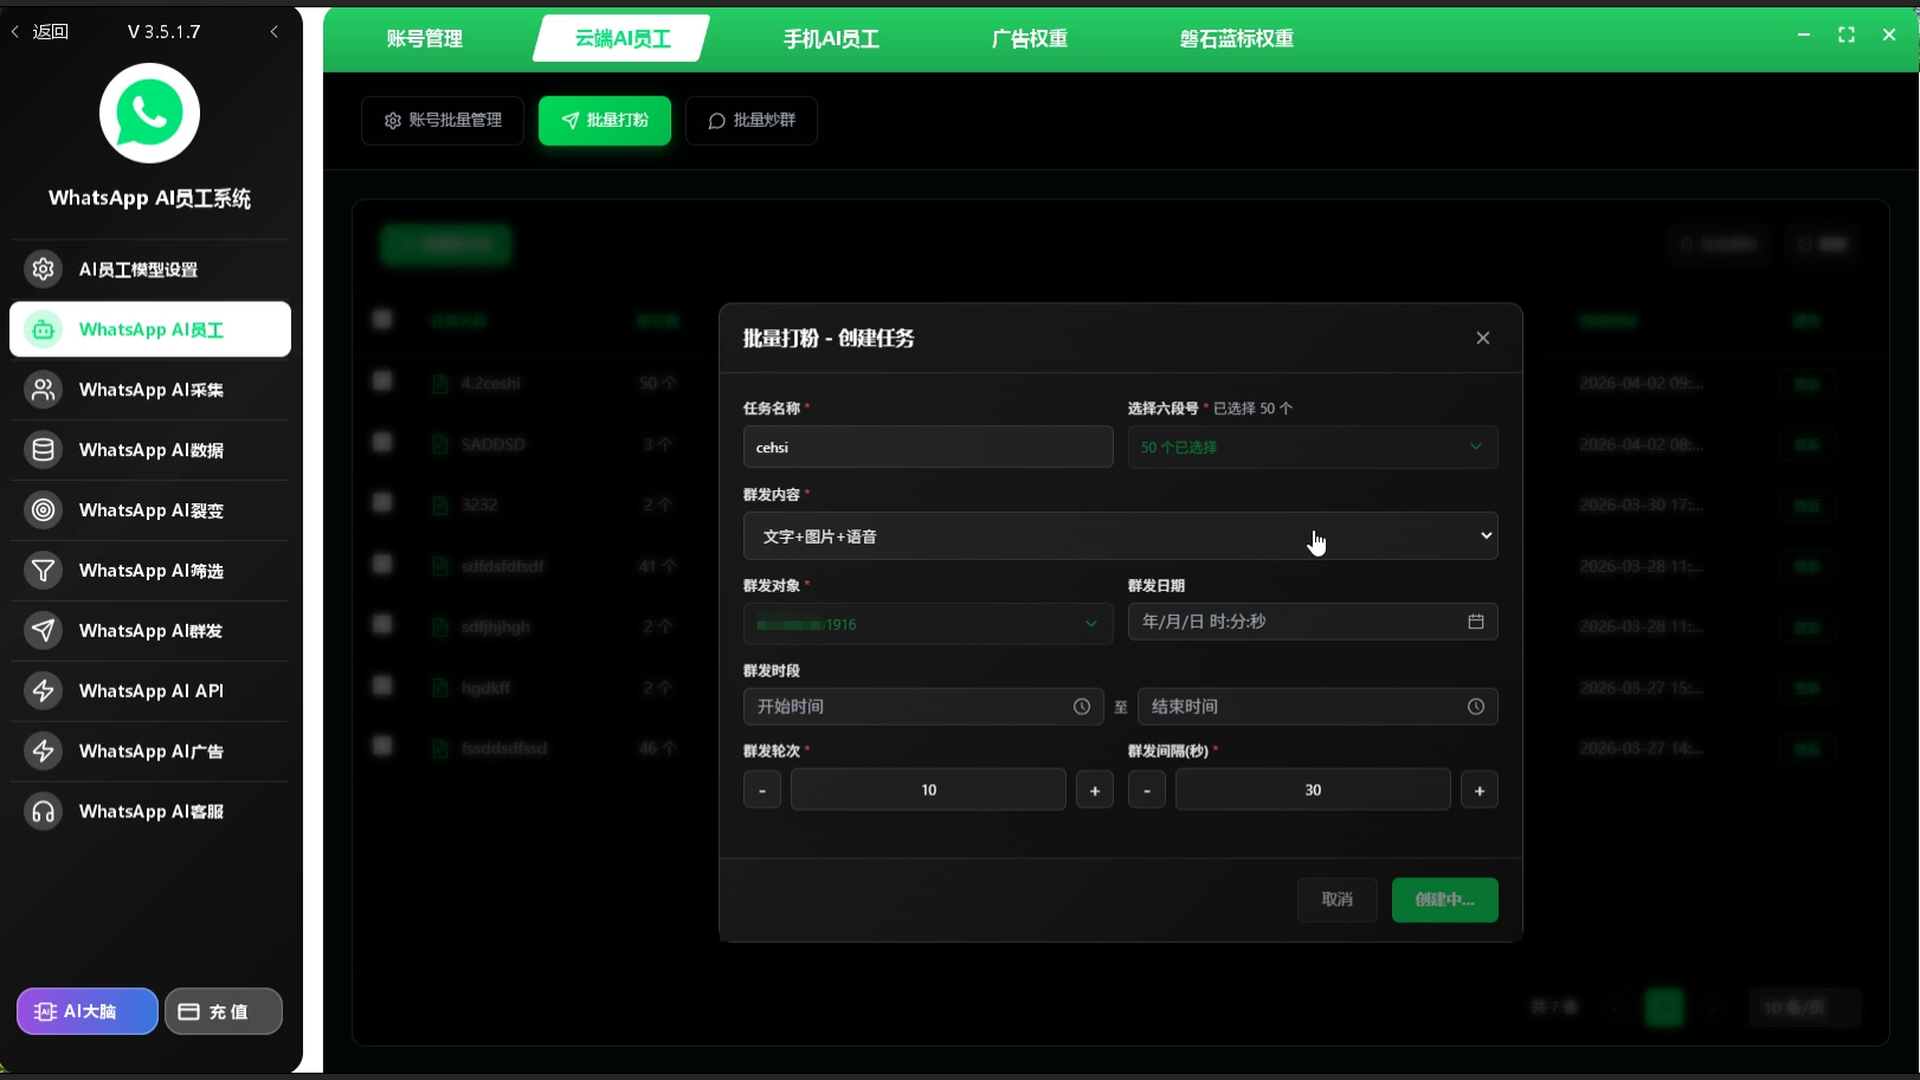
Task: Toggle the select-all checkbox in table header
Action: click(x=382, y=320)
